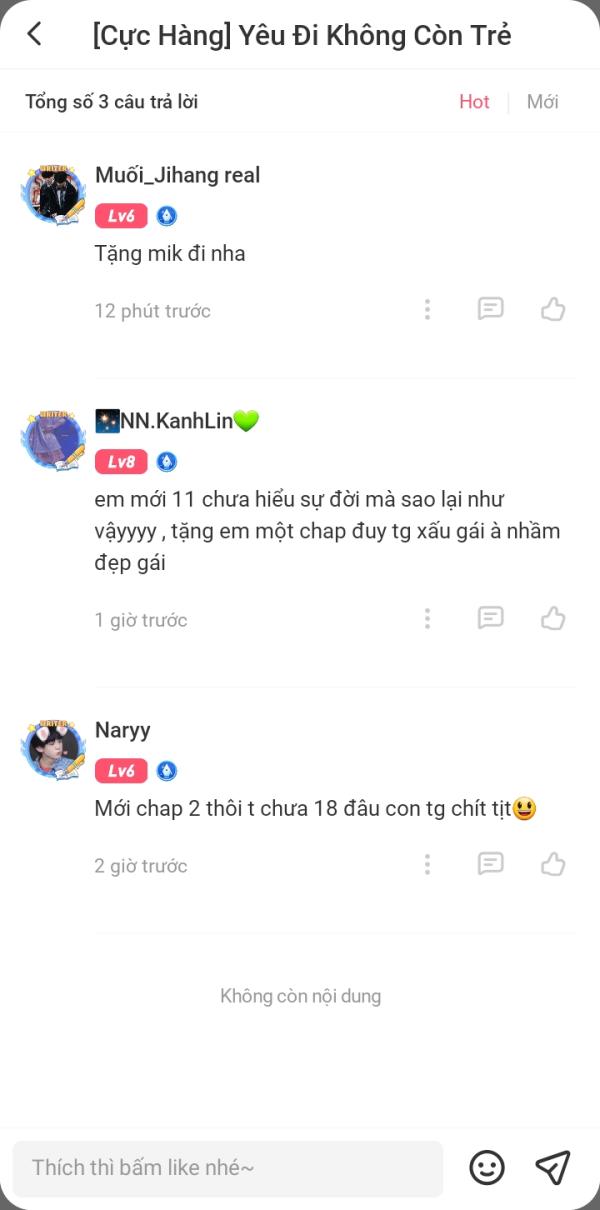600x1210 pixels.
Task: Open more options on Muối_Jihang real's comment
Action: click(427, 309)
